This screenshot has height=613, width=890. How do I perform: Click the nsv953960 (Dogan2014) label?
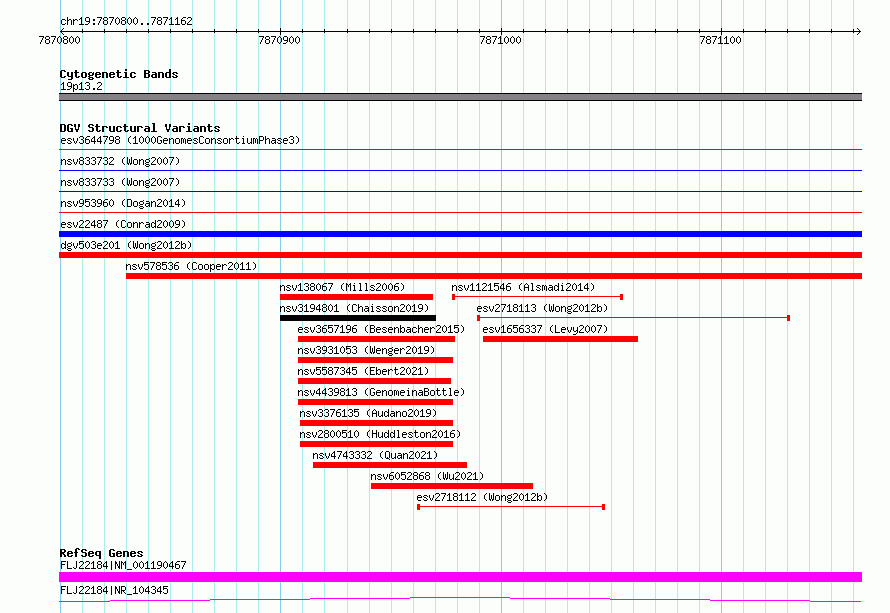pos(123,203)
